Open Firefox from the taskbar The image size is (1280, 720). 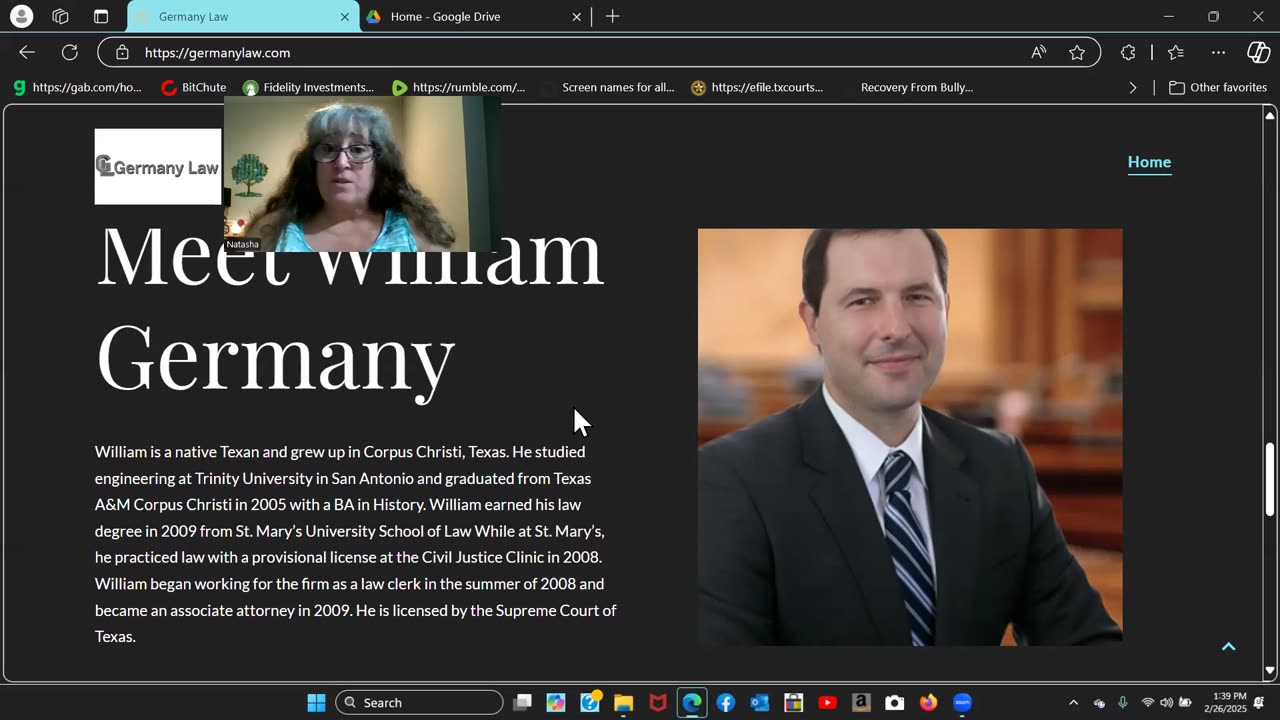929,702
